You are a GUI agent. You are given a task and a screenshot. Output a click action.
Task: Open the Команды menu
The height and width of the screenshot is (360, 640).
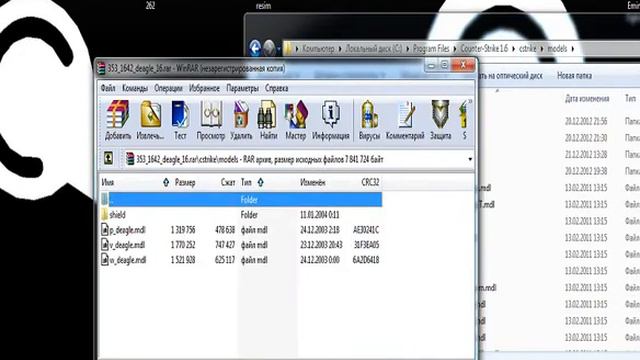[135, 88]
